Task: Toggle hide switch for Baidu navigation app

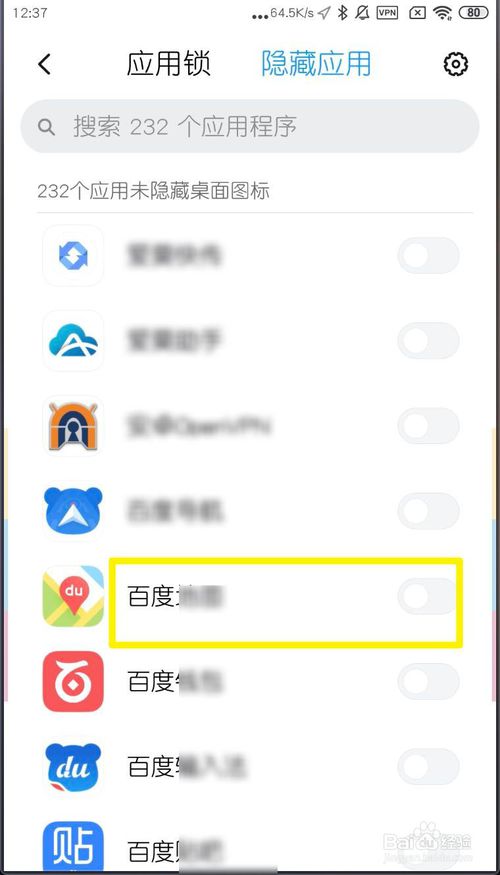Action: (x=428, y=511)
